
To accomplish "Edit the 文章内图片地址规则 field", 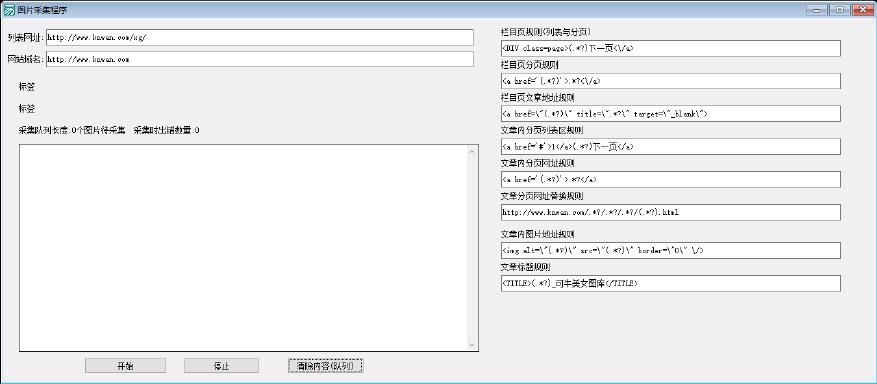I will (671, 250).
